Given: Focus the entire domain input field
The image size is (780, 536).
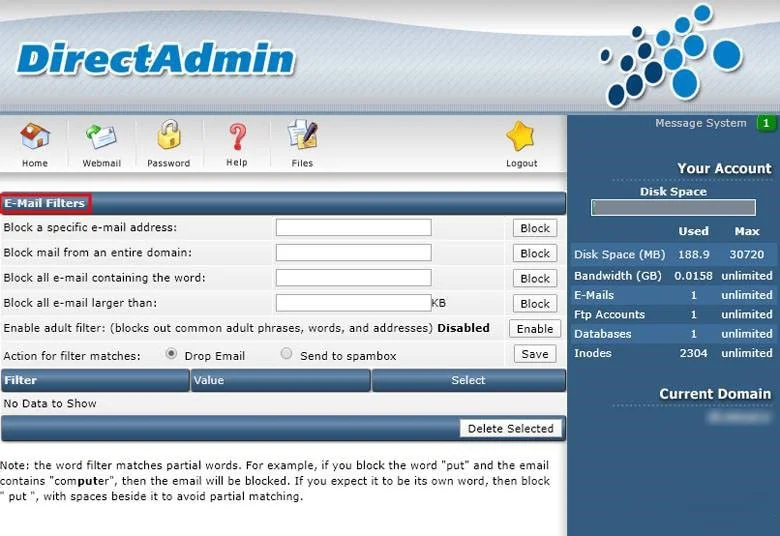Looking at the screenshot, I should [354, 252].
